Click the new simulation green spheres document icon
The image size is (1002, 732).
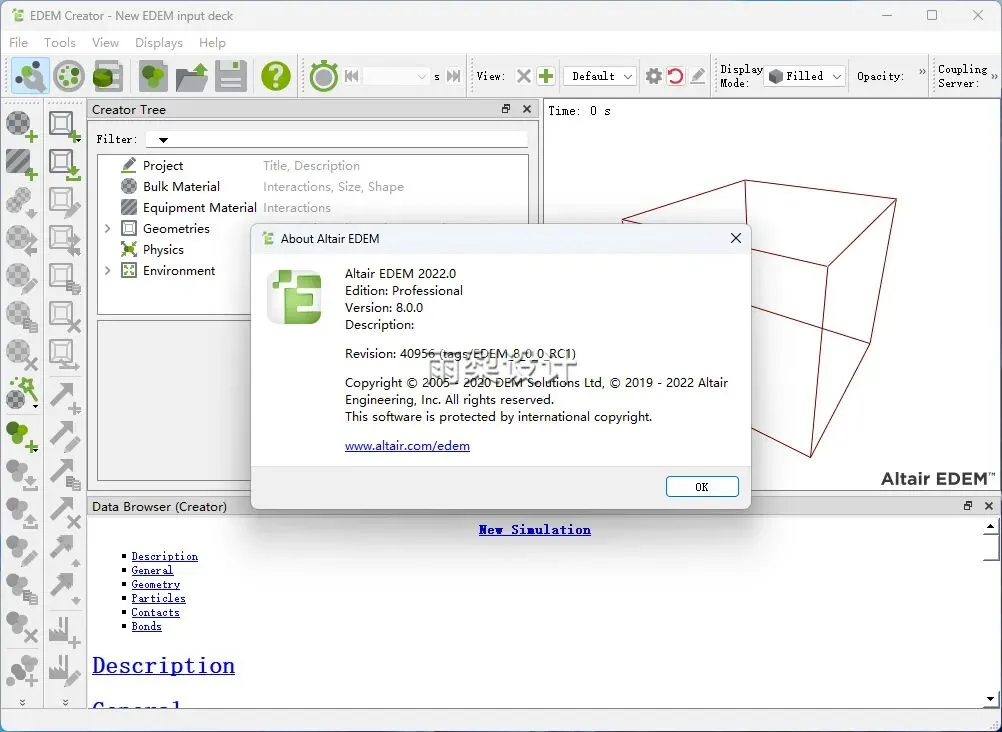coord(153,75)
